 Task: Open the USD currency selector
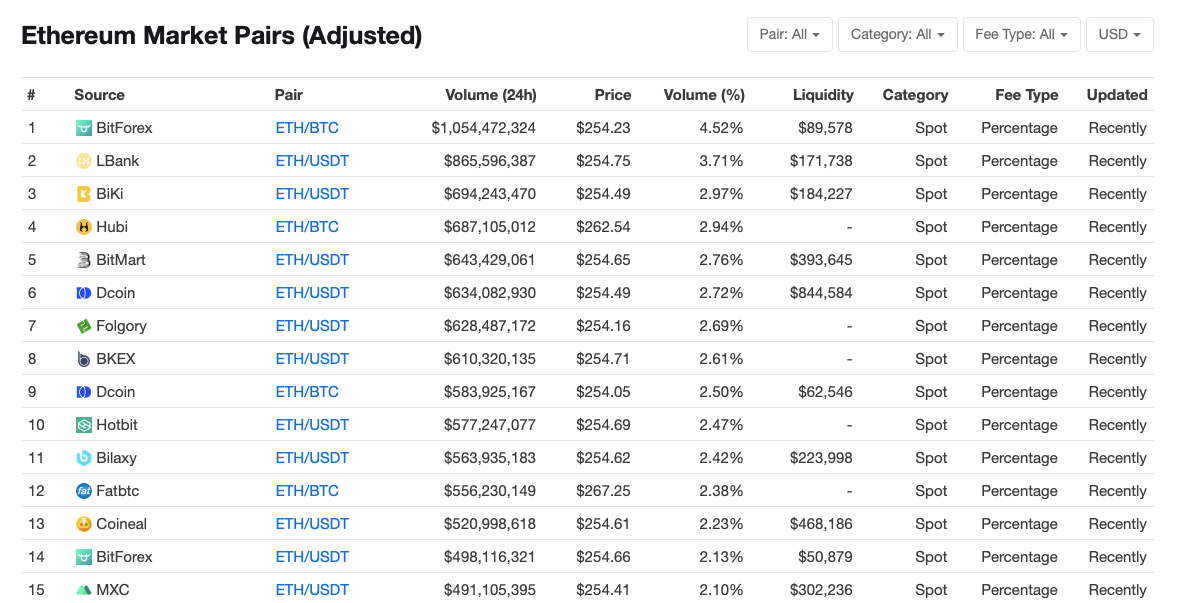click(1119, 34)
